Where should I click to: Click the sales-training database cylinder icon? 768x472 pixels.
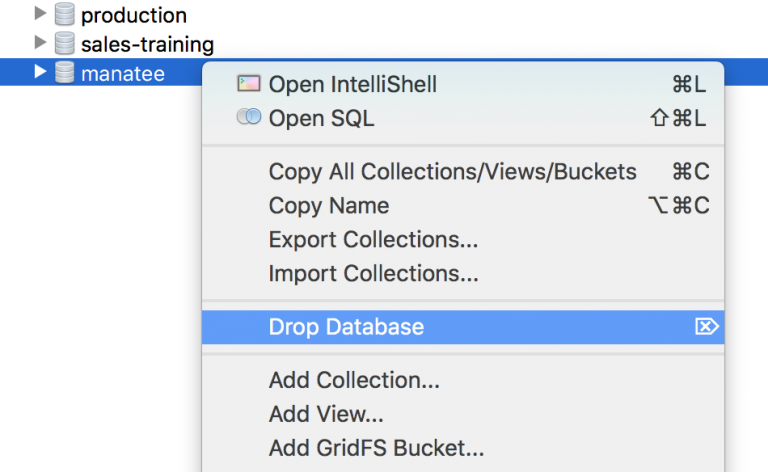[65, 44]
